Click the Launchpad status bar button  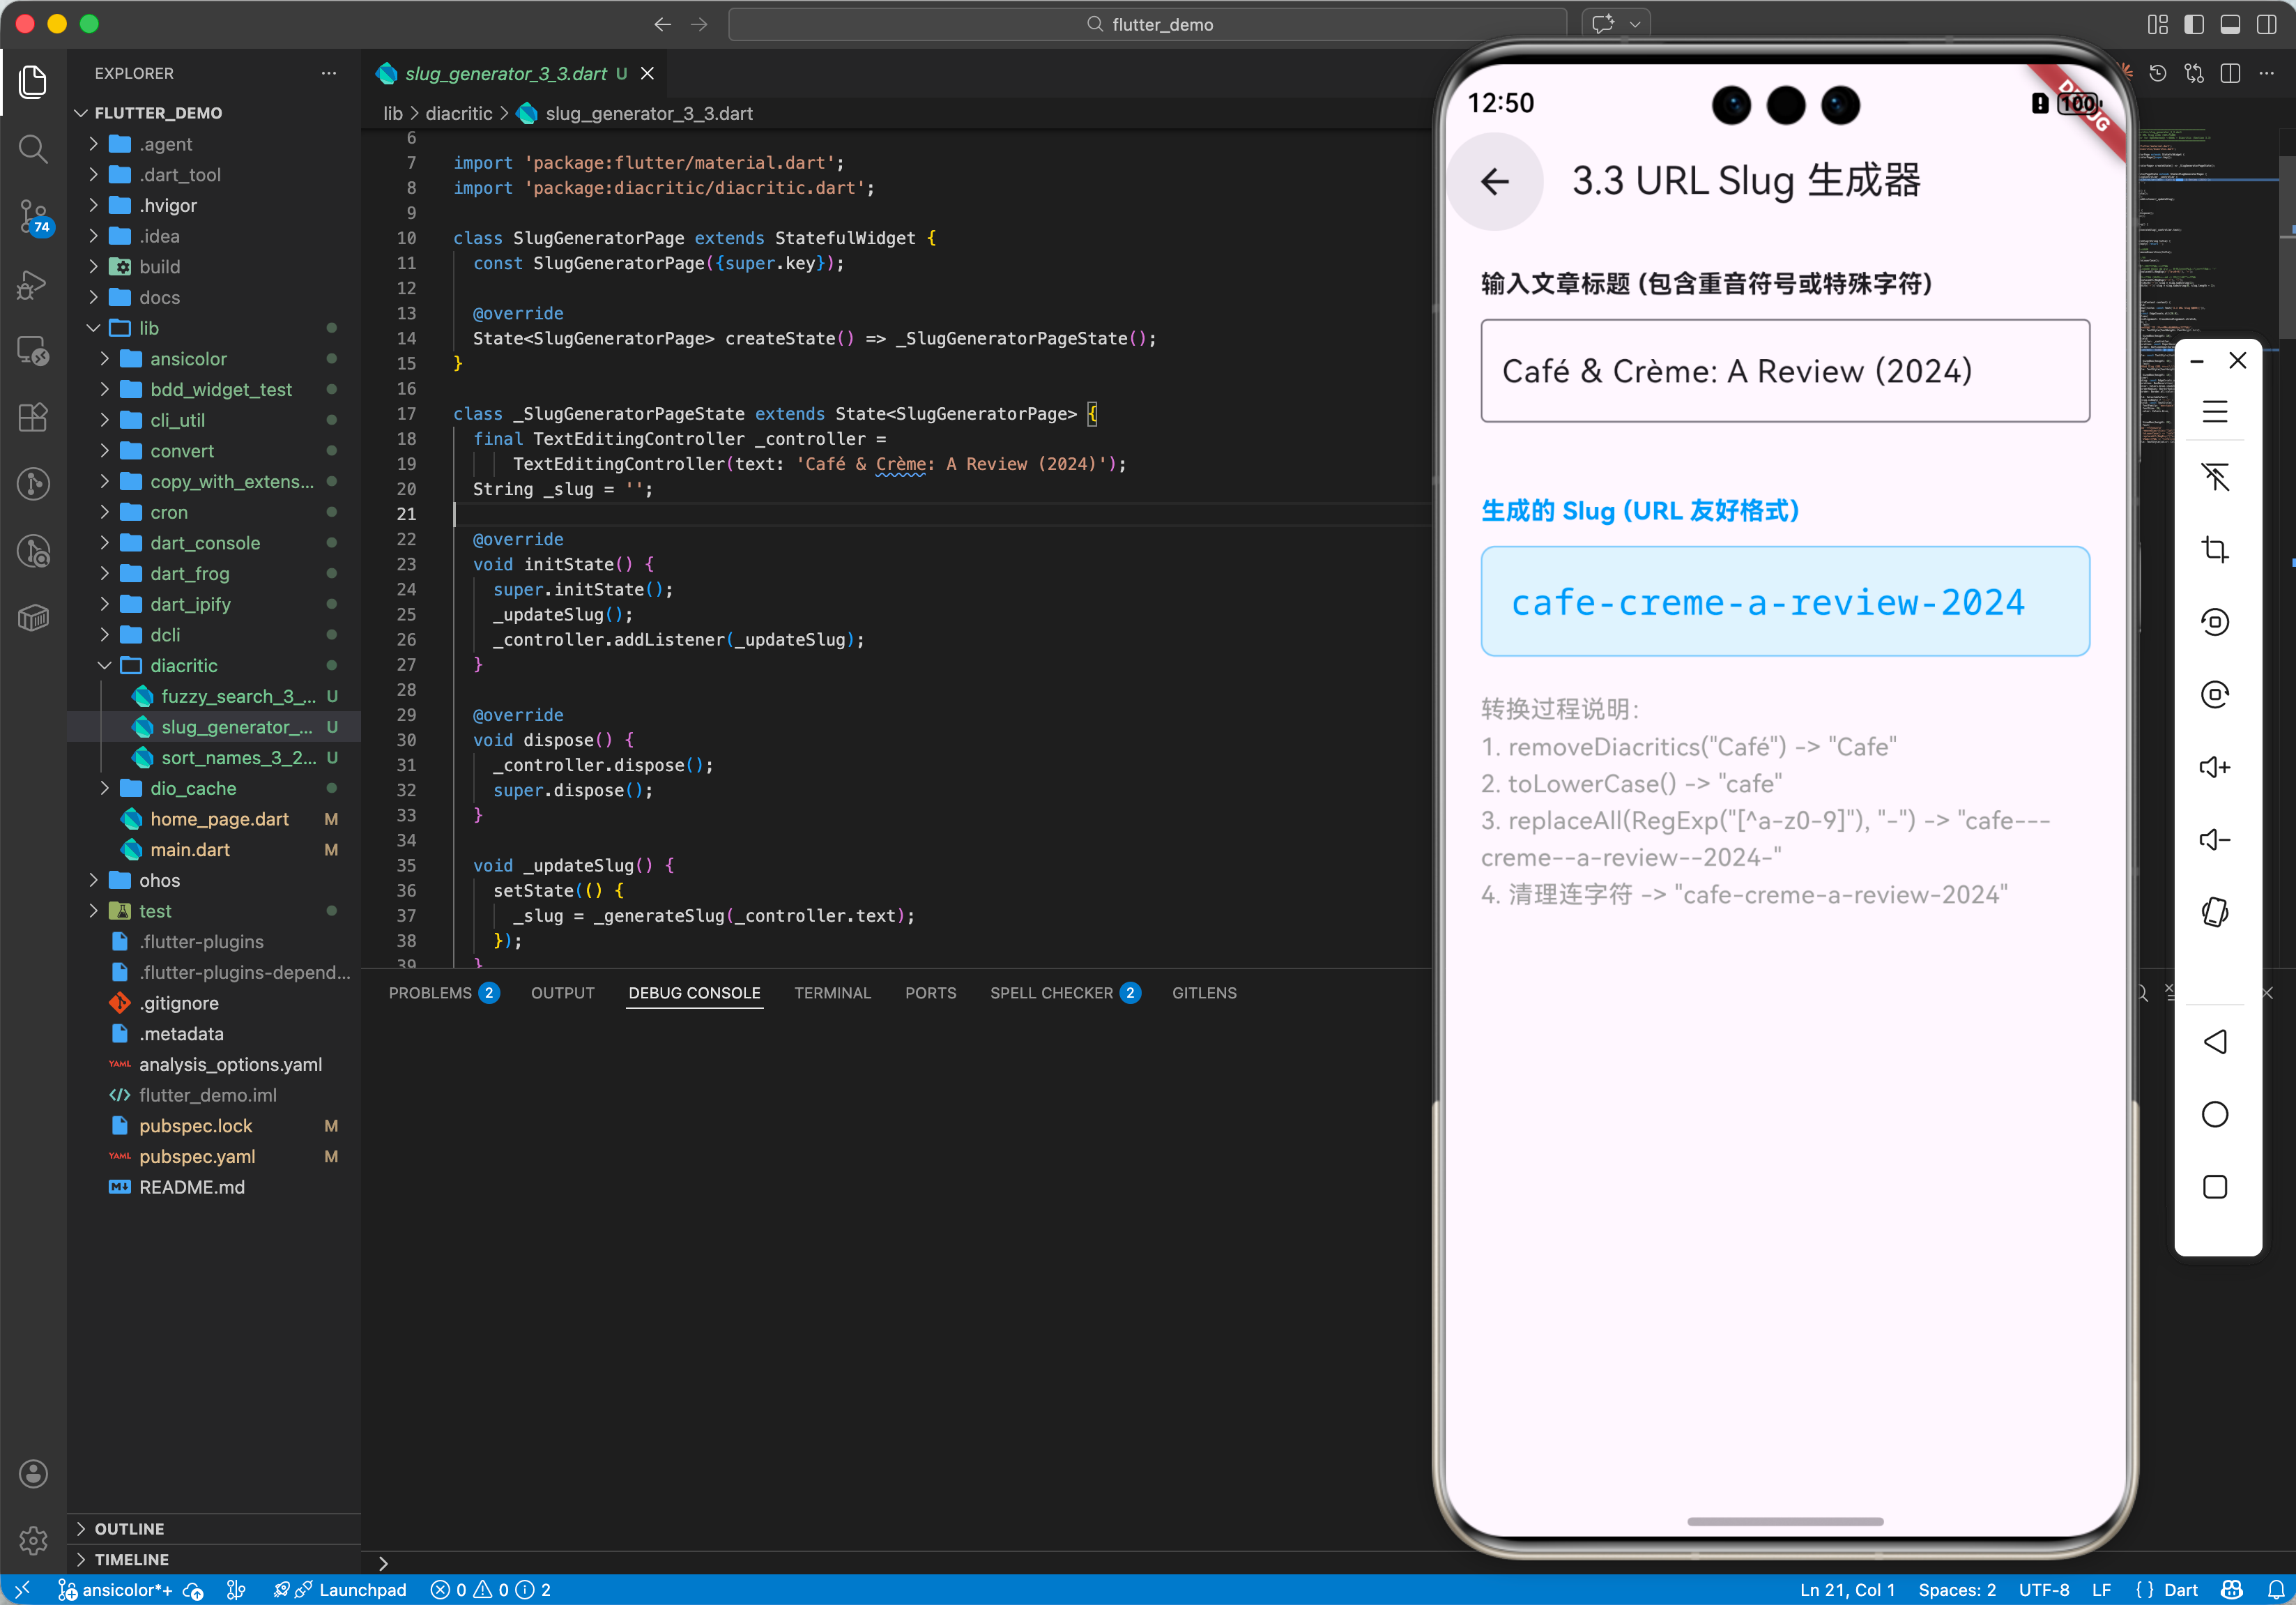(361, 1590)
